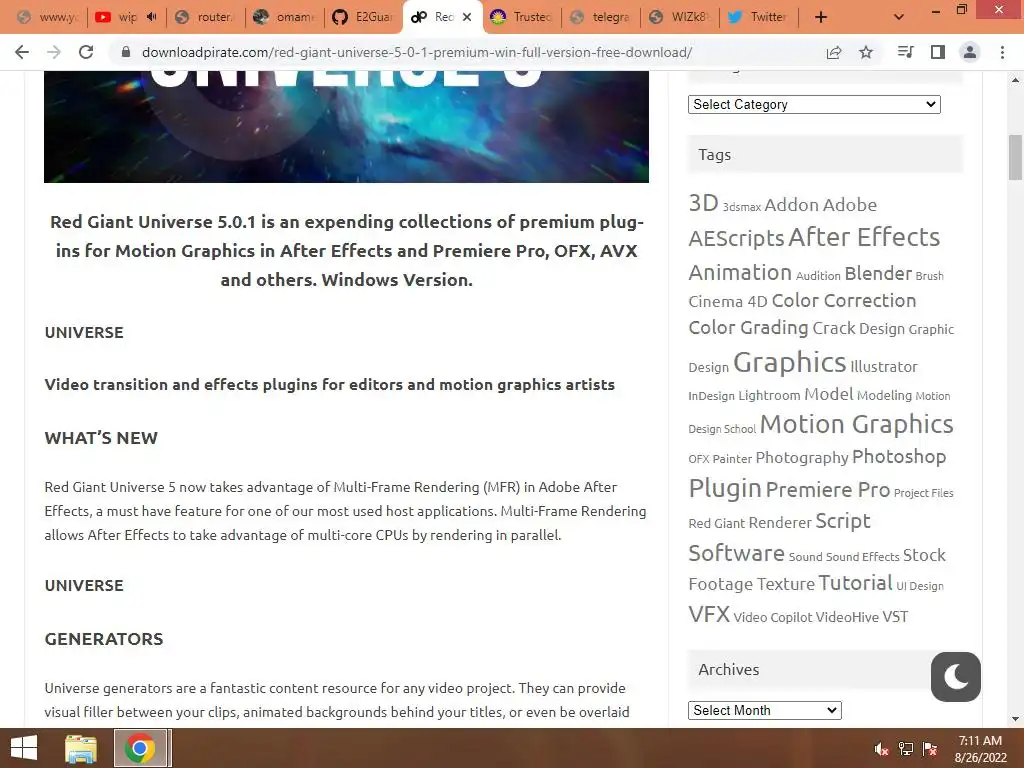Open the Windows Start button

24,748
